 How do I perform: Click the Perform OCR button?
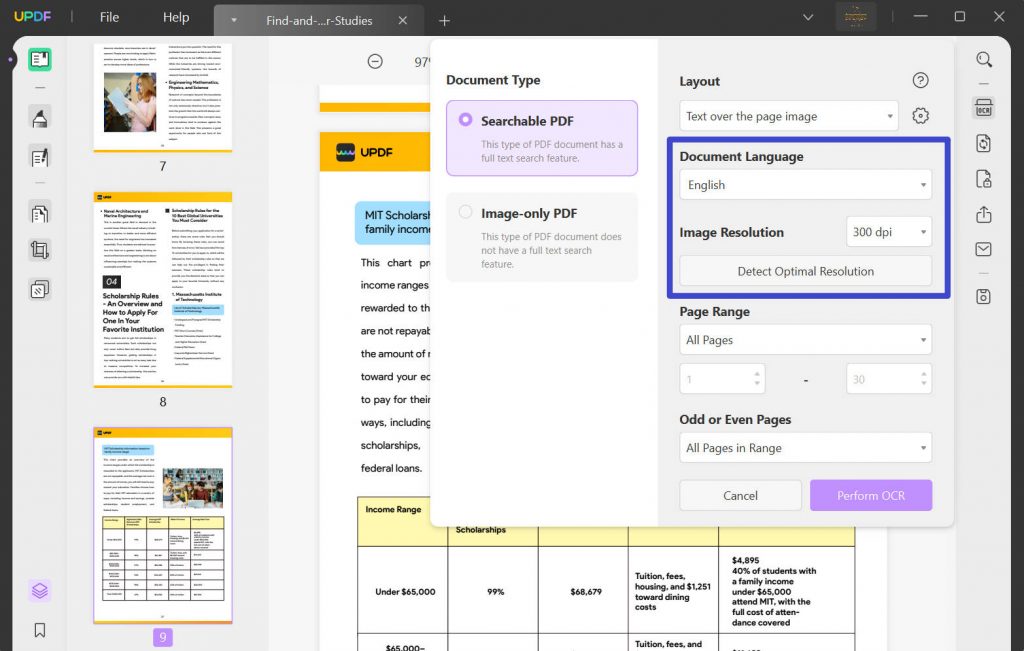pyautogui.click(x=870, y=495)
